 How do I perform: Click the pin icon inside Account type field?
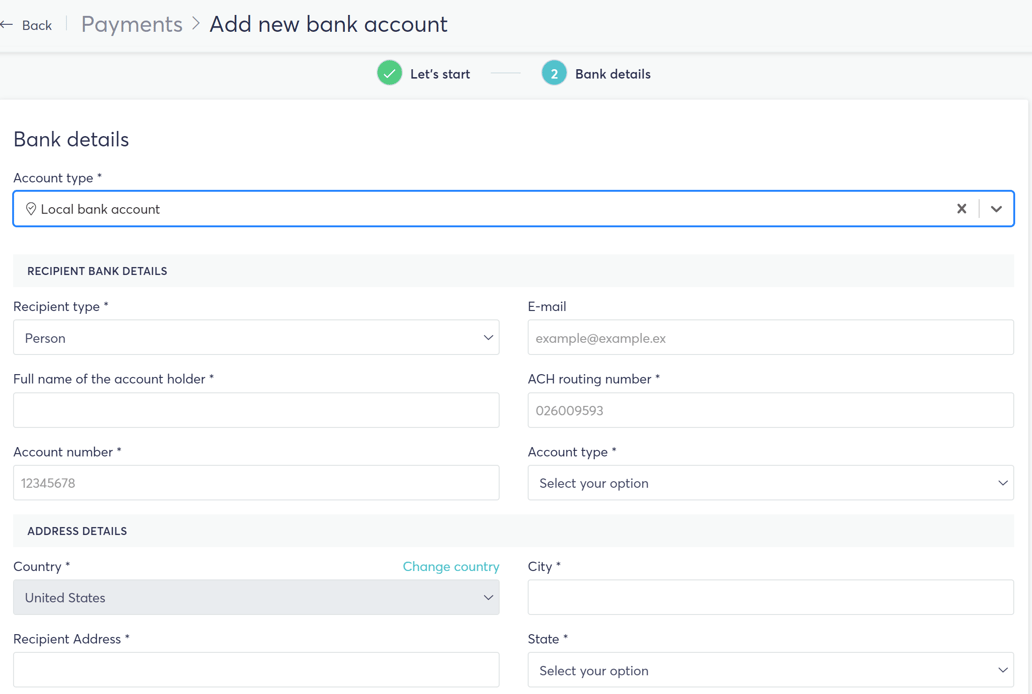[31, 209]
